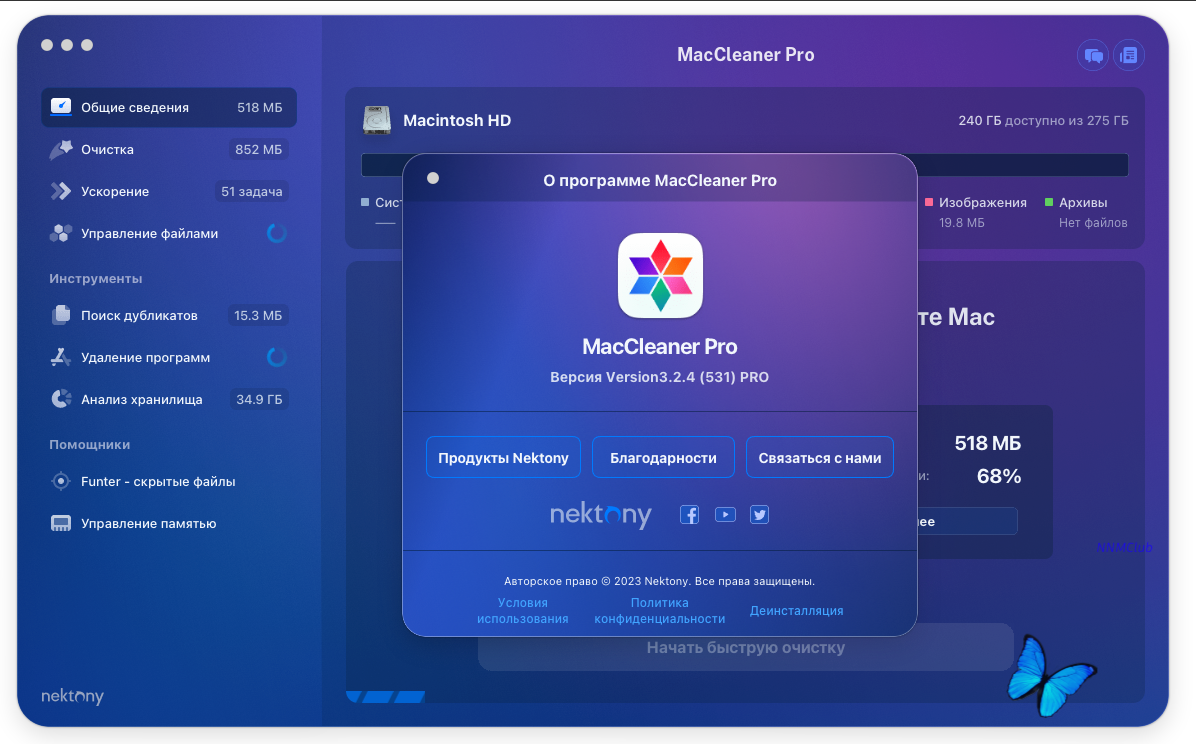Click the Удаление программ app icon
This screenshot has height=744, width=1196.
point(61,357)
